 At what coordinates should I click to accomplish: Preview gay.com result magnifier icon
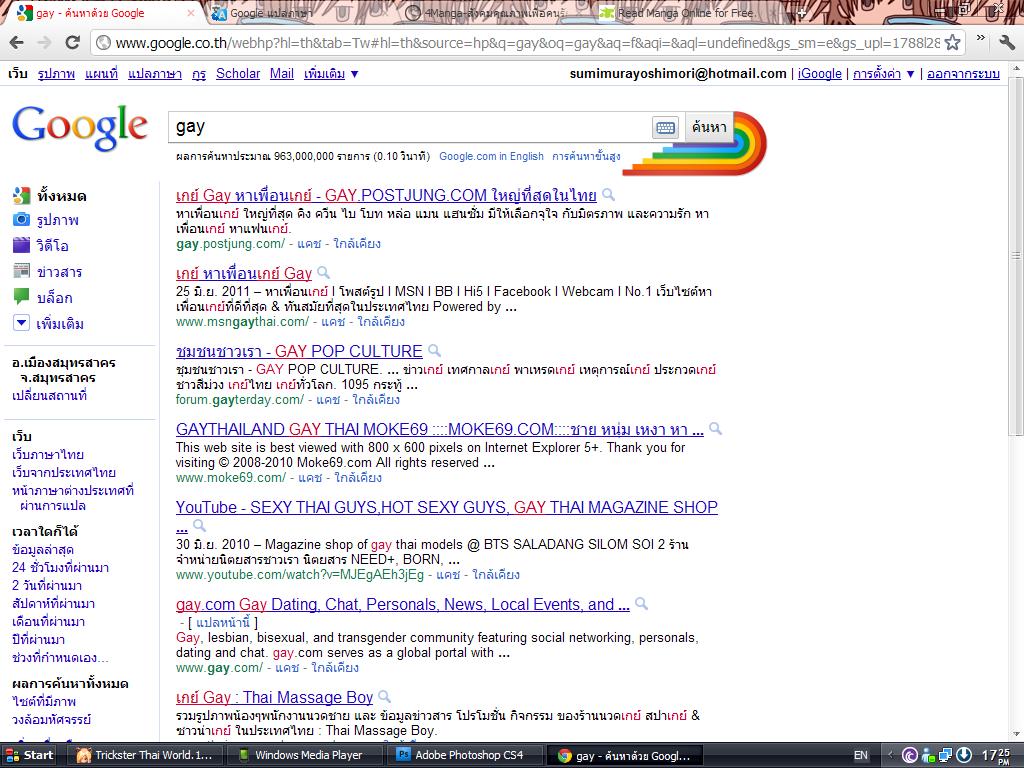pos(641,603)
